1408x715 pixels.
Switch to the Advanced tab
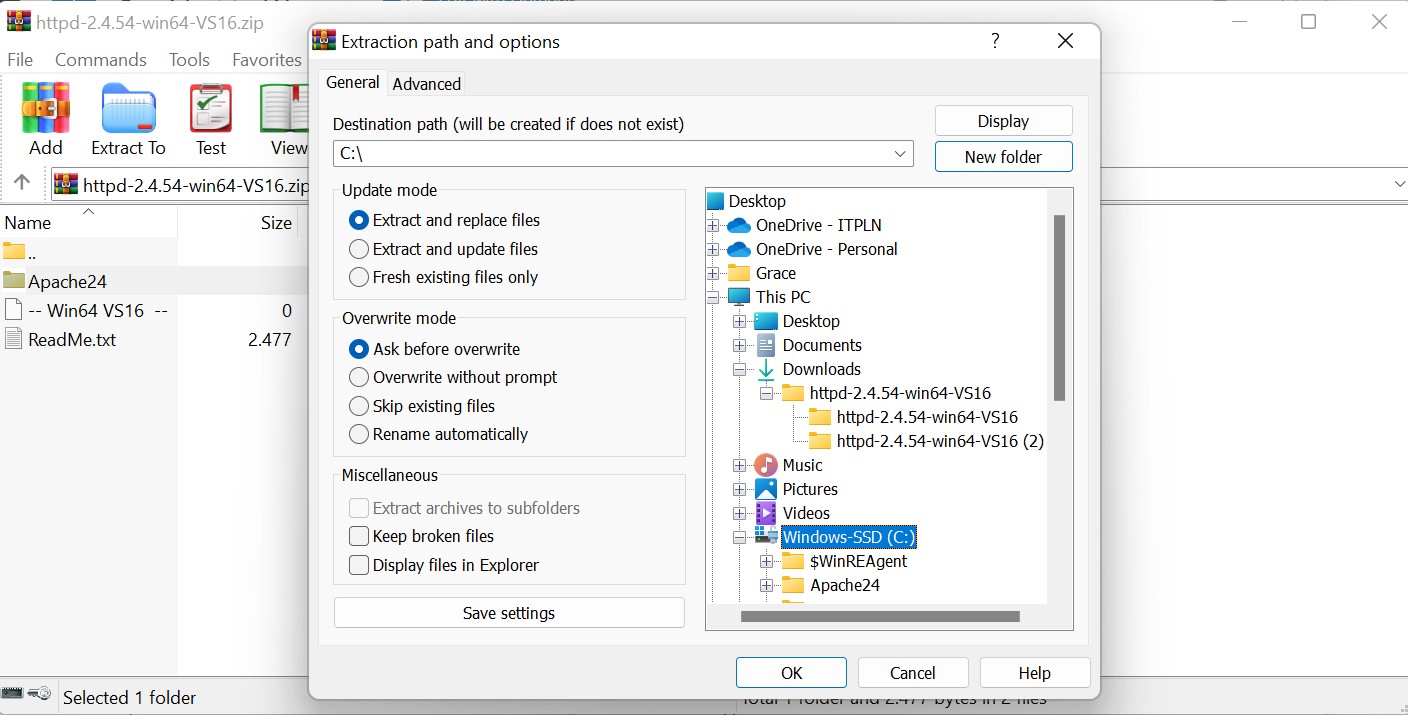(x=426, y=84)
